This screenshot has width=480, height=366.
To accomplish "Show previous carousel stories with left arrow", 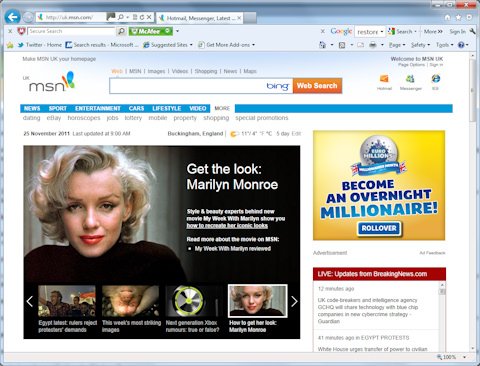I will 30,302.
